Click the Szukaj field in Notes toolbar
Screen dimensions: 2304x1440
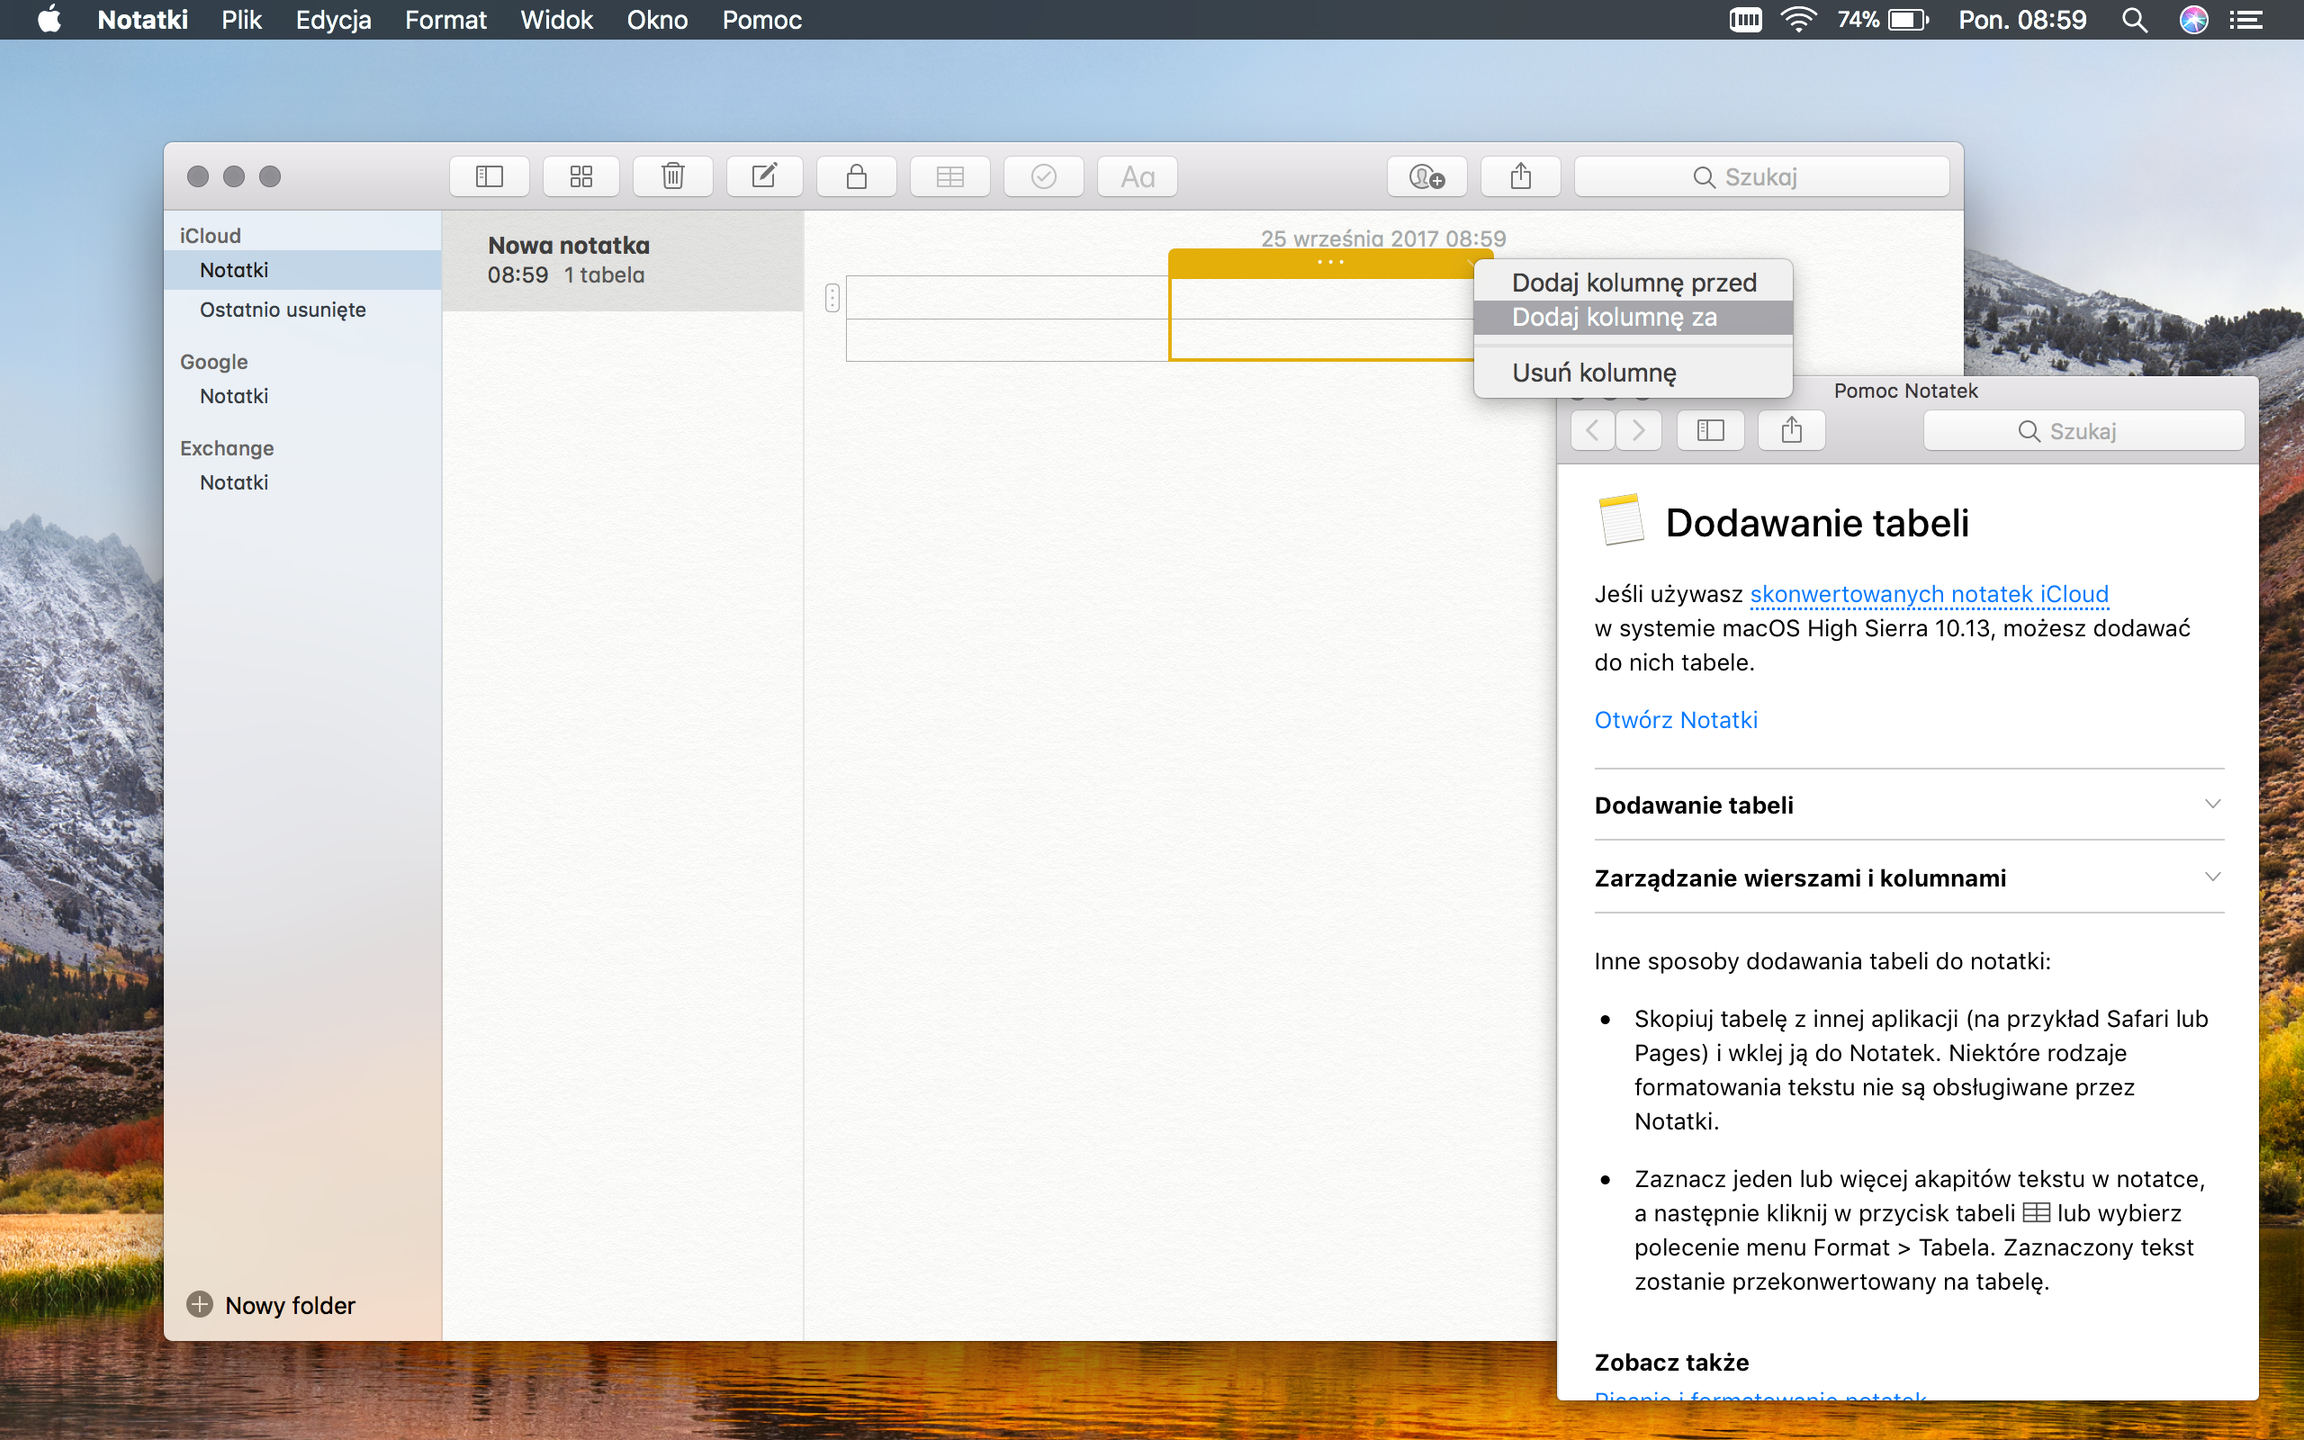(1760, 177)
